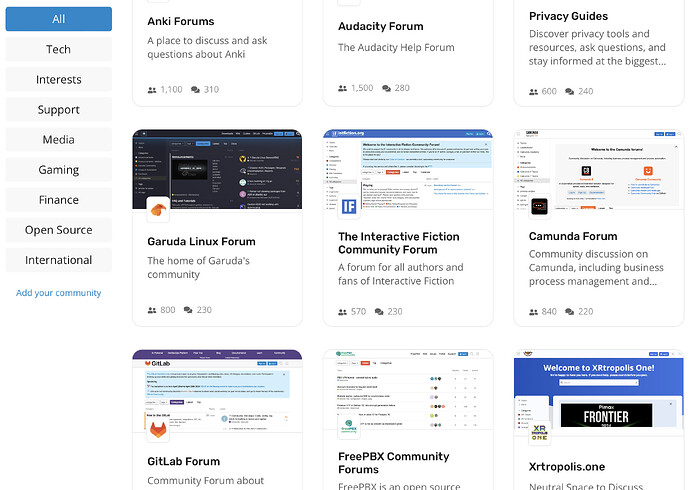Click 'The Audacity Help Forum' description

tap(396, 48)
